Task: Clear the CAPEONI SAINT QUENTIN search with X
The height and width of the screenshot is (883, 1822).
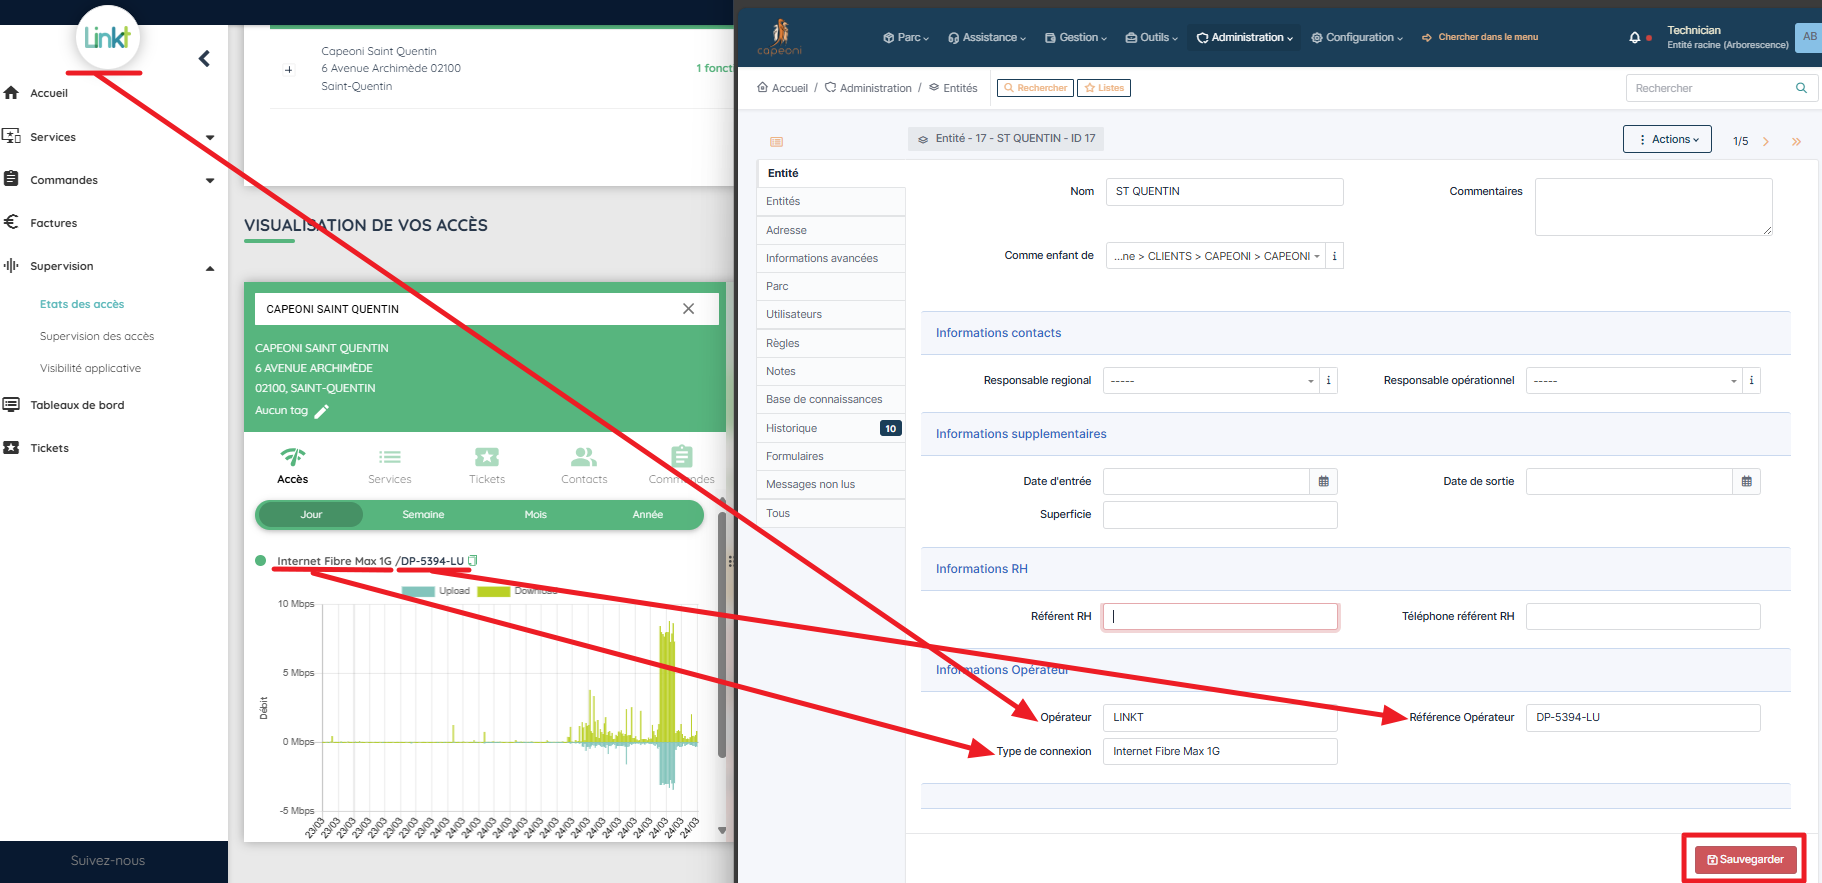Action: [688, 309]
